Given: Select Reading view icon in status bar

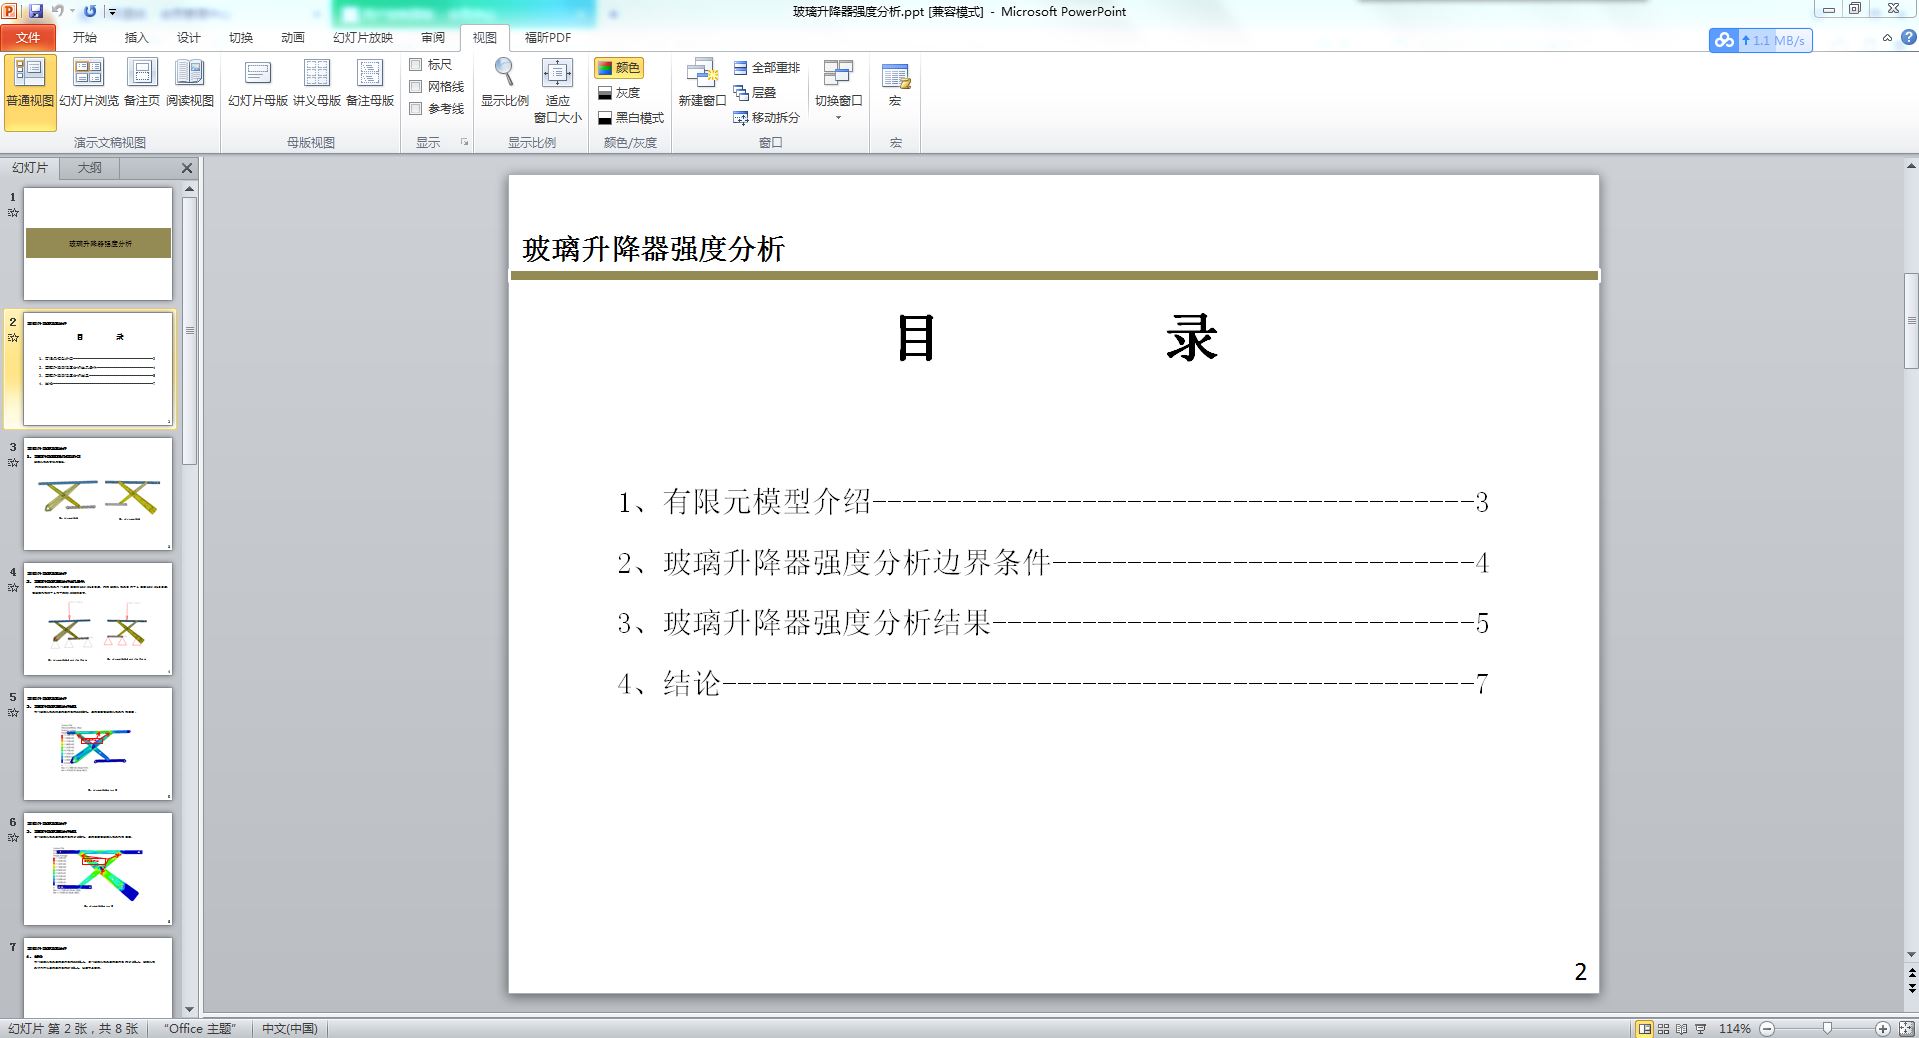Looking at the screenshot, I should [1682, 1028].
